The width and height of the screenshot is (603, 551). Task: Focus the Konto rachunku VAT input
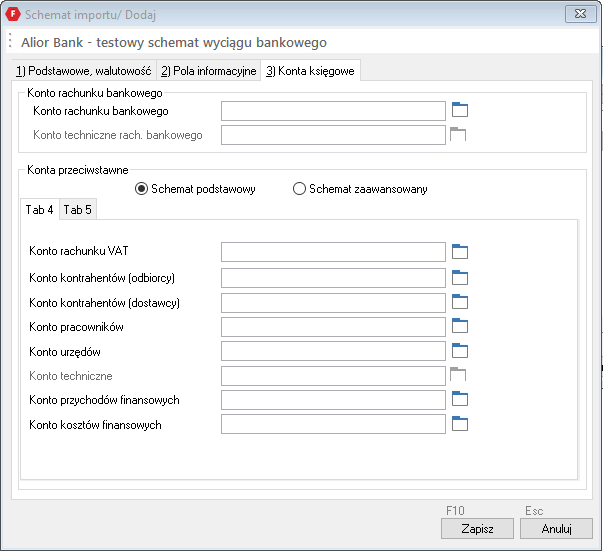coord(333,252)
